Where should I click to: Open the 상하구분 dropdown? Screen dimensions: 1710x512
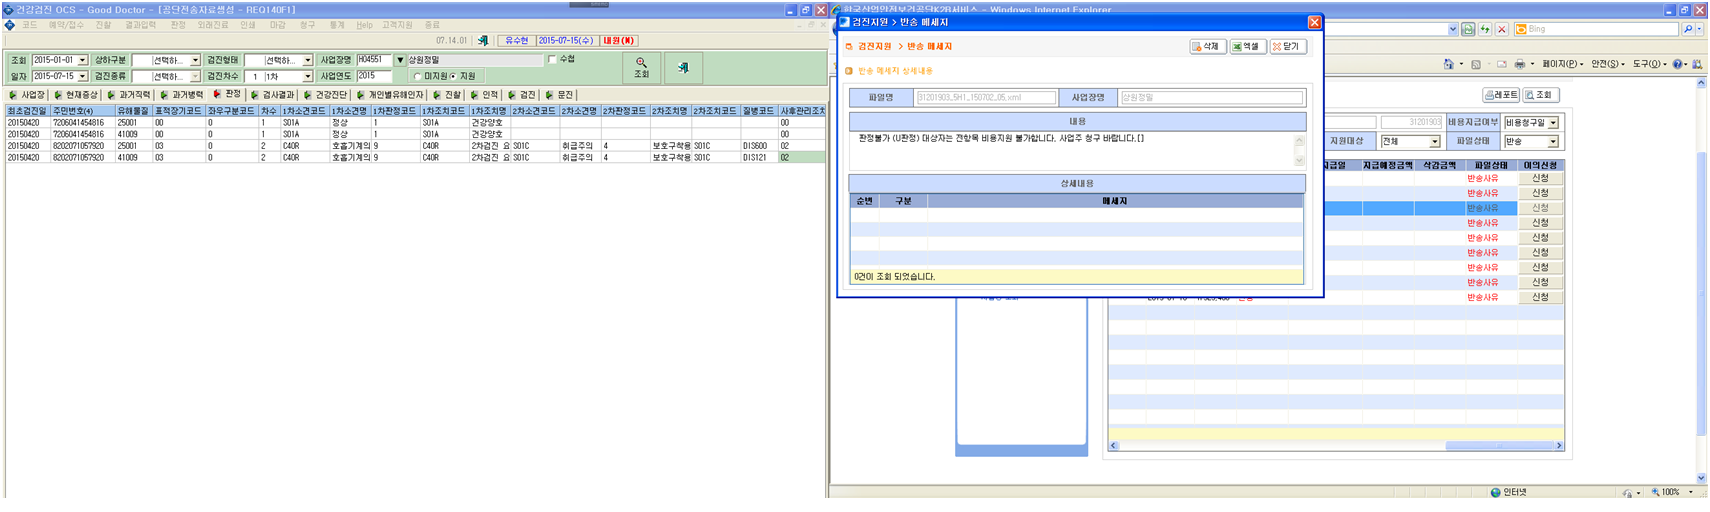pyautogui.click(x=166, y=60)
